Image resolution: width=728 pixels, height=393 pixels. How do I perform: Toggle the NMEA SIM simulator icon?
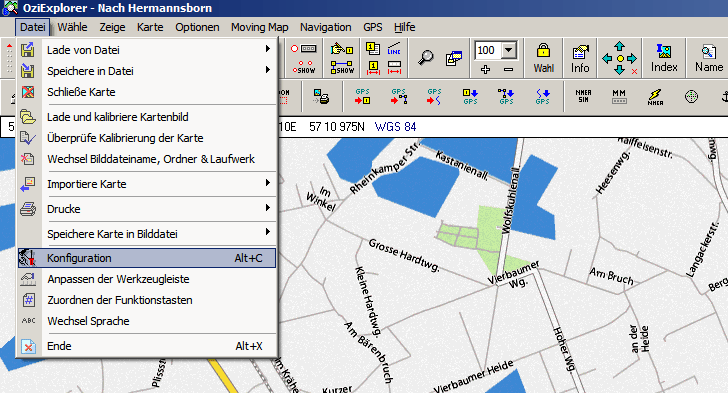584,96
